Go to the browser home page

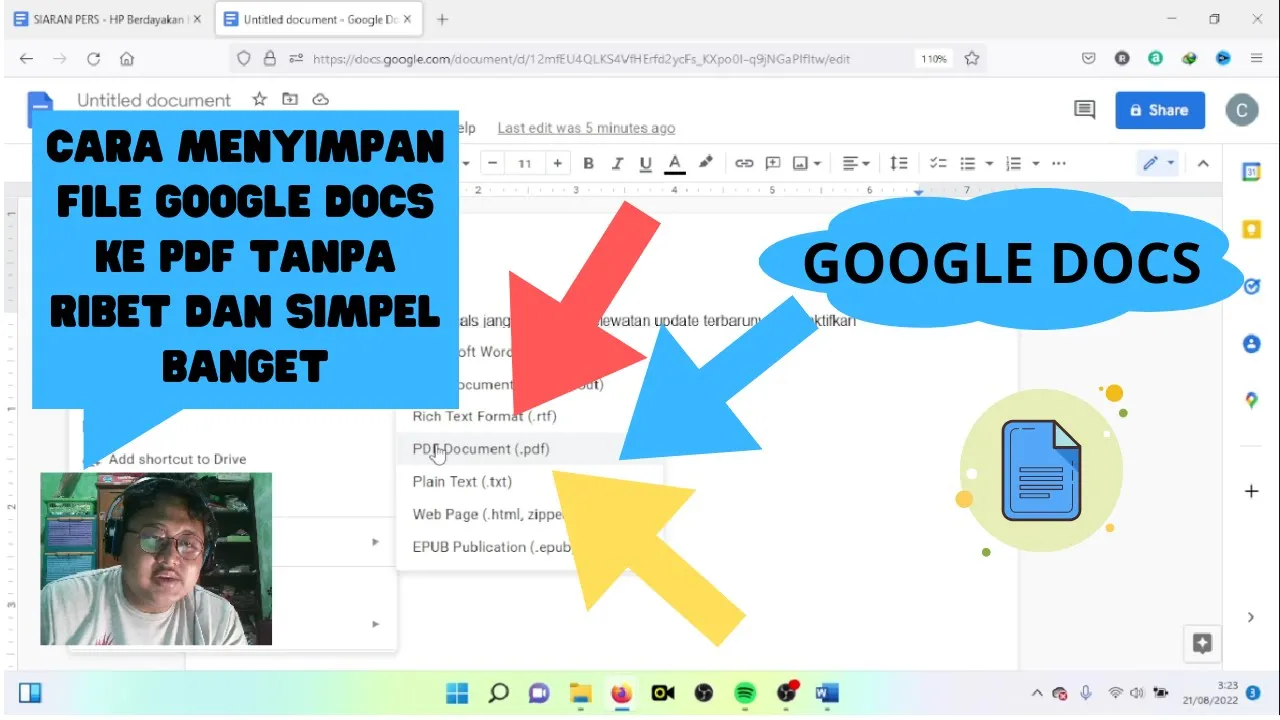tap(126, 59)
